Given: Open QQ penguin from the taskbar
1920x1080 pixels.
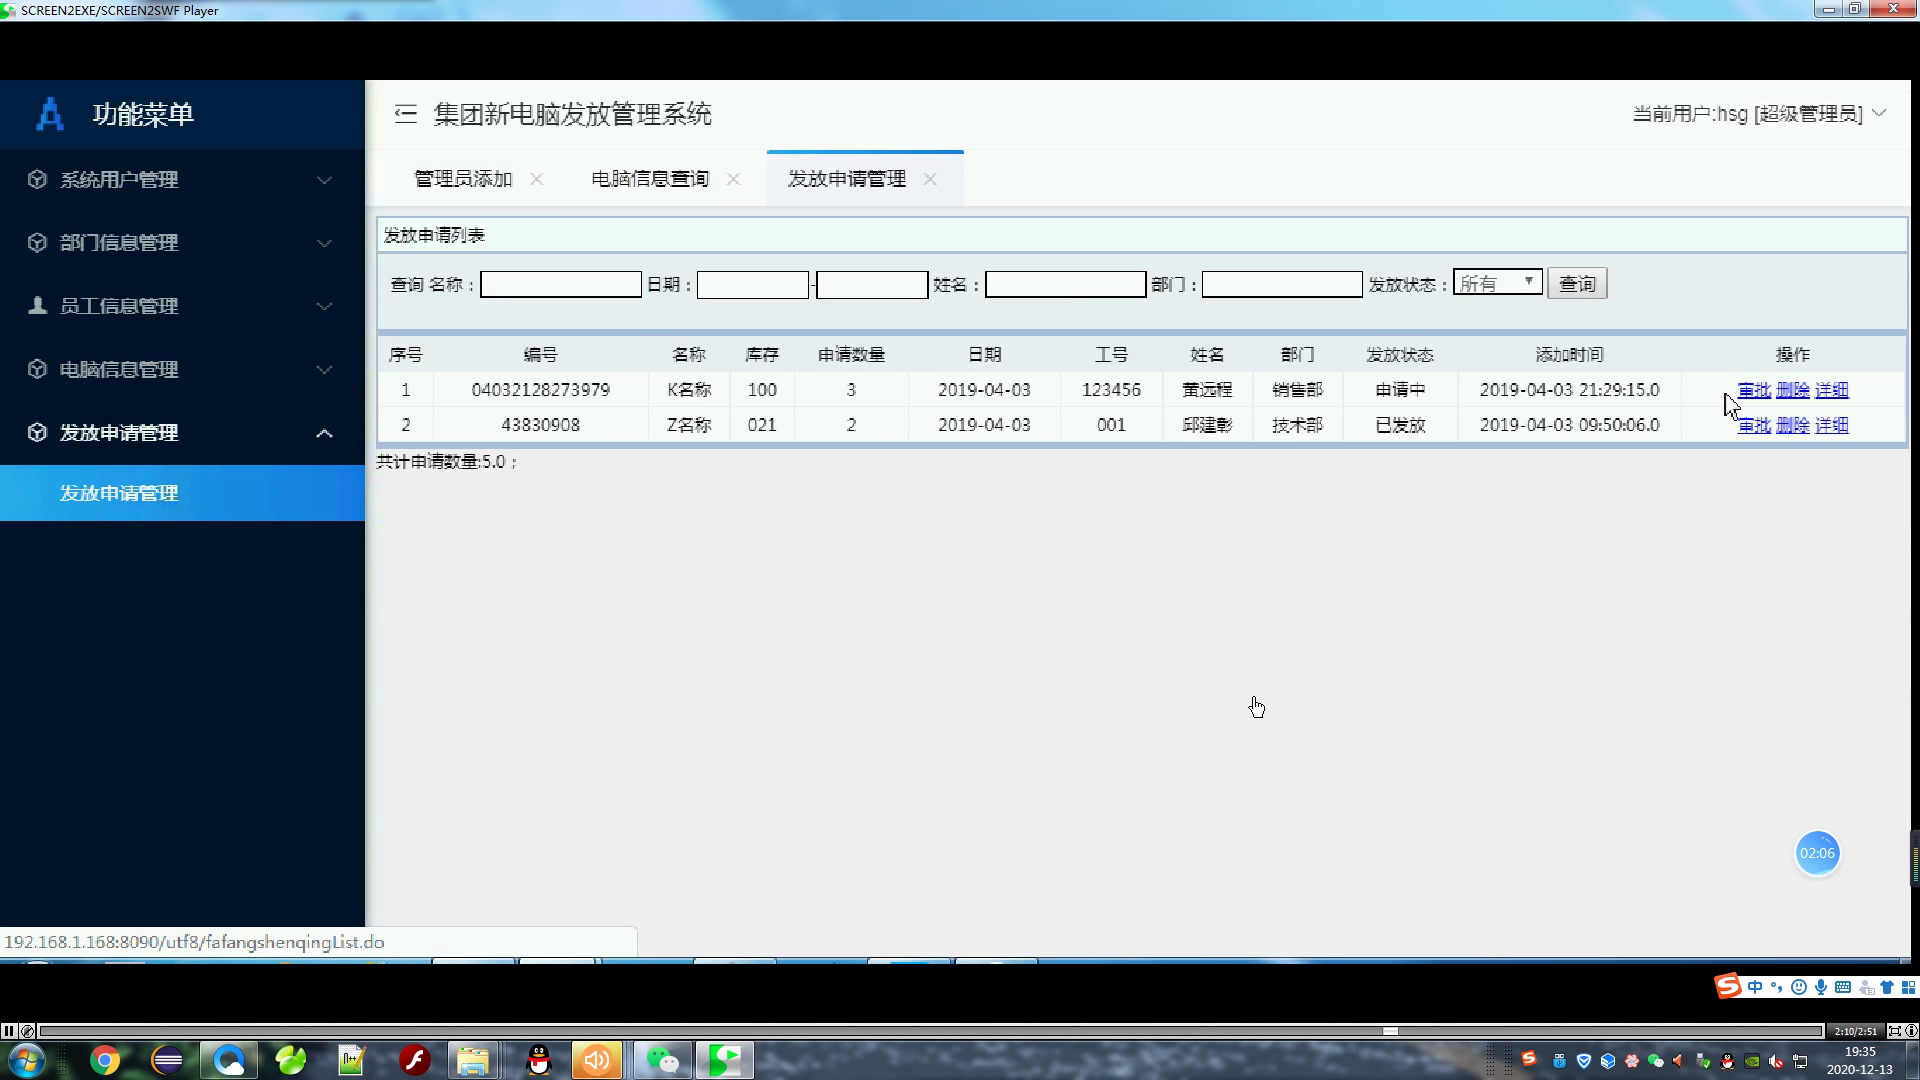Looking at the screenshot, I should [x=539, y=1060].
